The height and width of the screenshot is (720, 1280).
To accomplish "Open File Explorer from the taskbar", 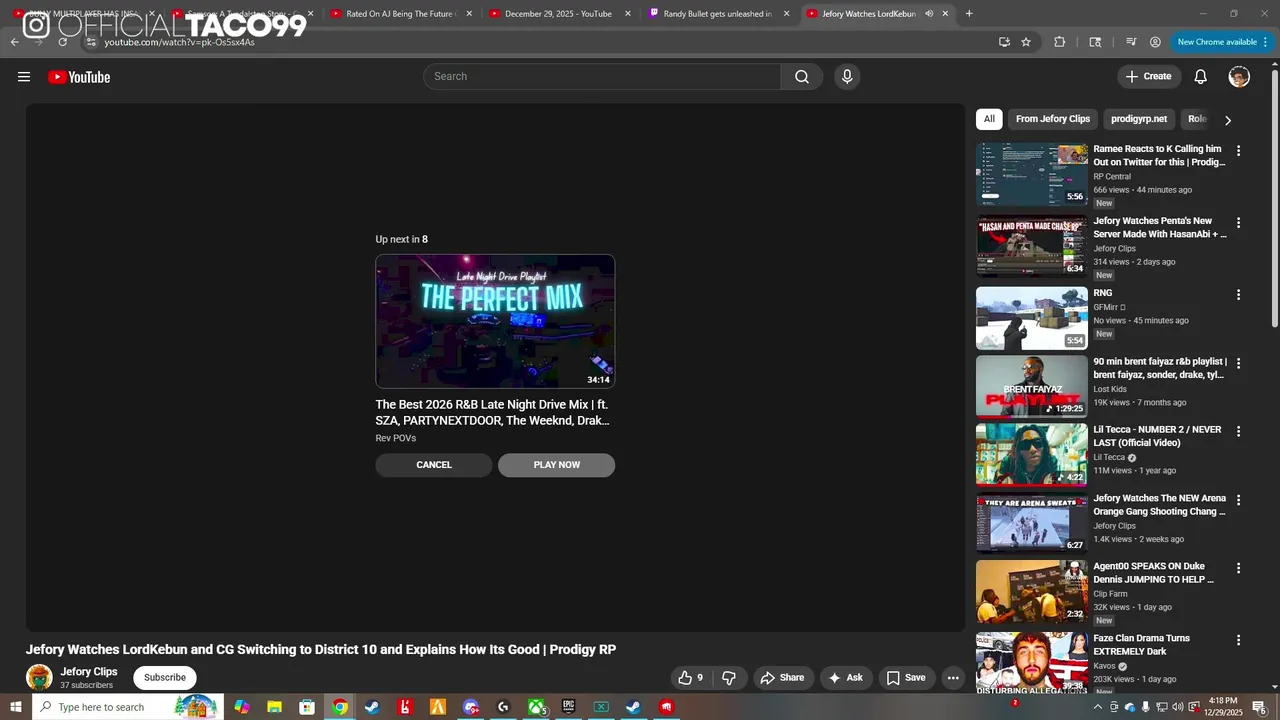I will [274, 707].
